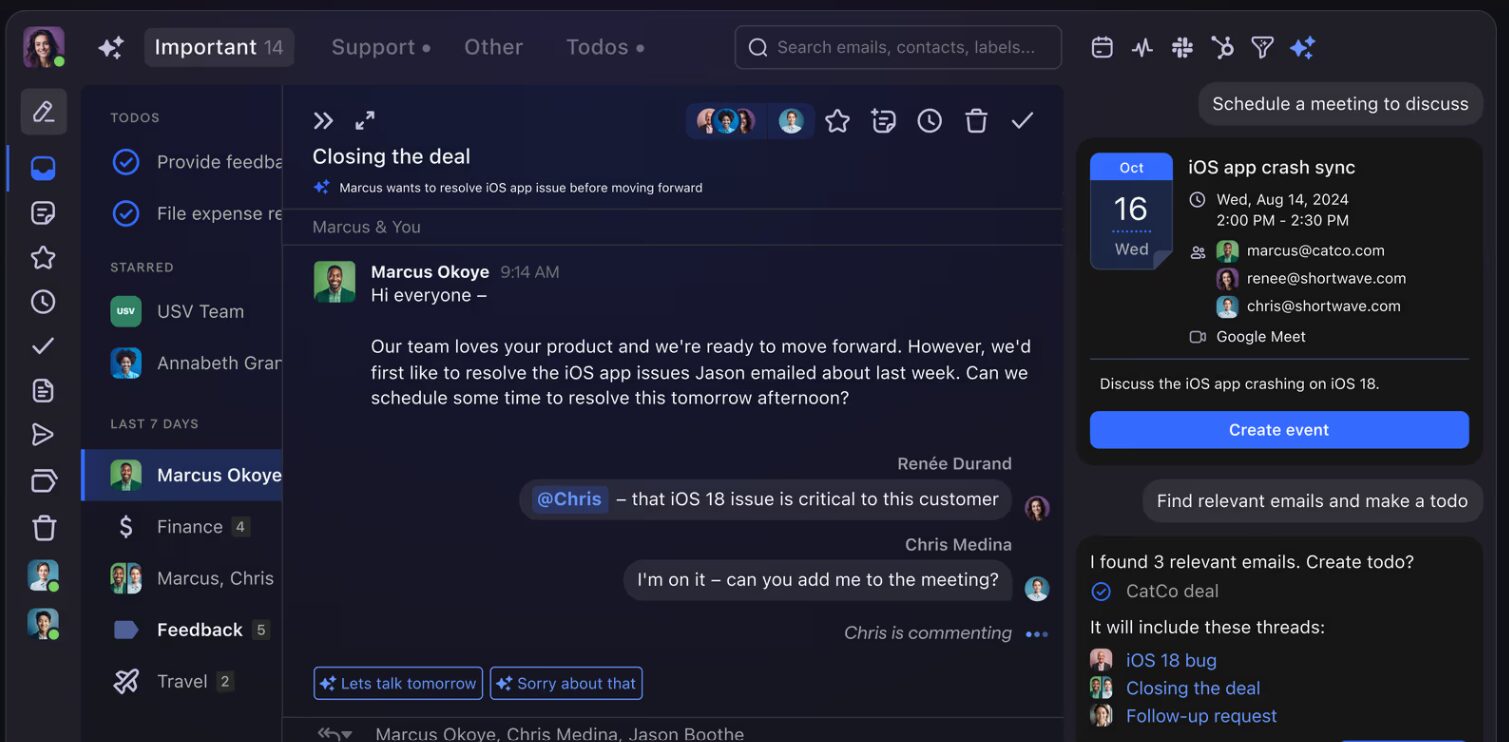Collapse the thread pane with double chevron
This screenshot has height=742, width=1509.
[x=322, y=121]
